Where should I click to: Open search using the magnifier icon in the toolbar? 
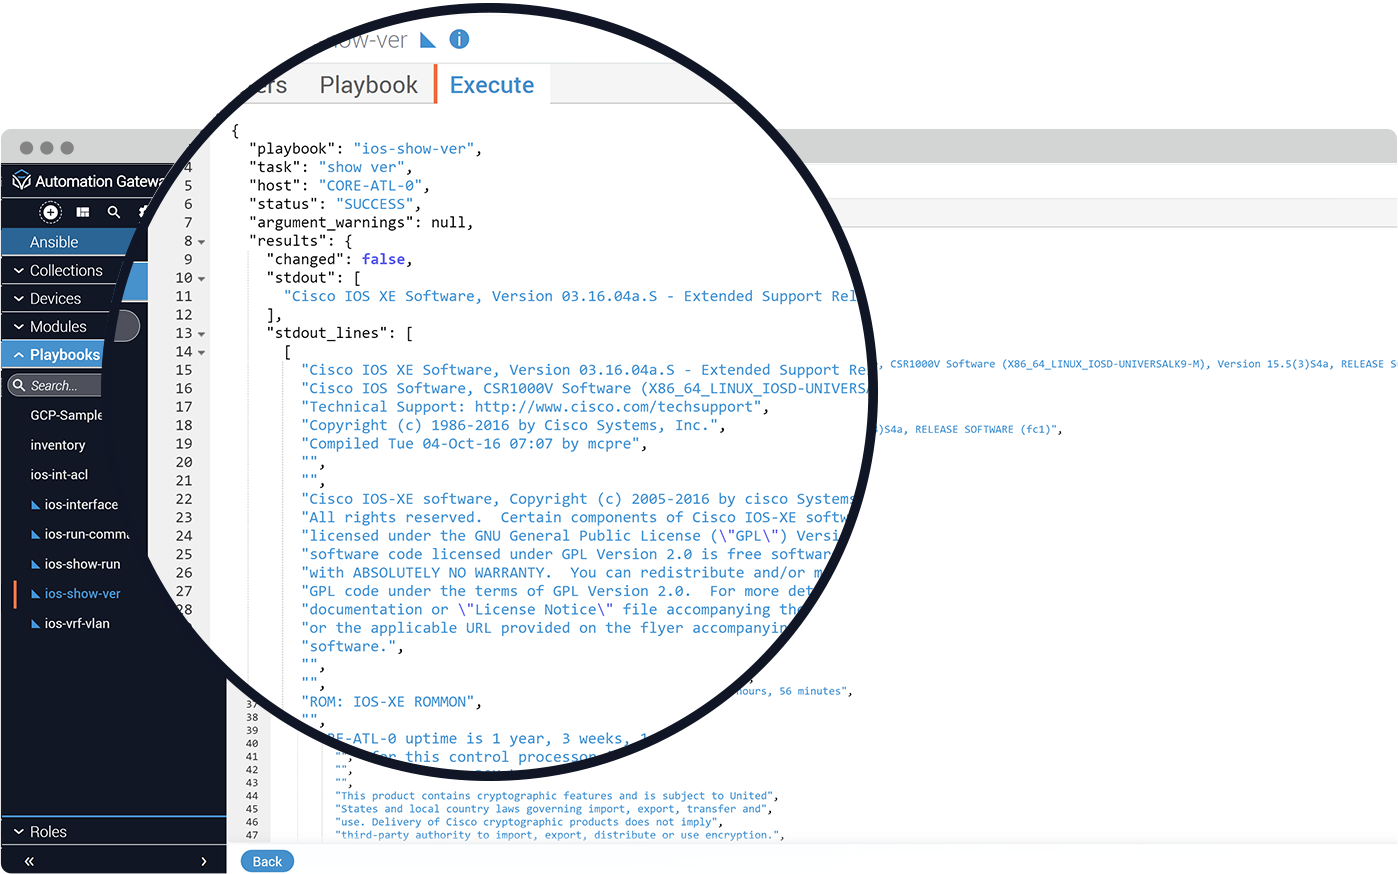pos(113,212)
